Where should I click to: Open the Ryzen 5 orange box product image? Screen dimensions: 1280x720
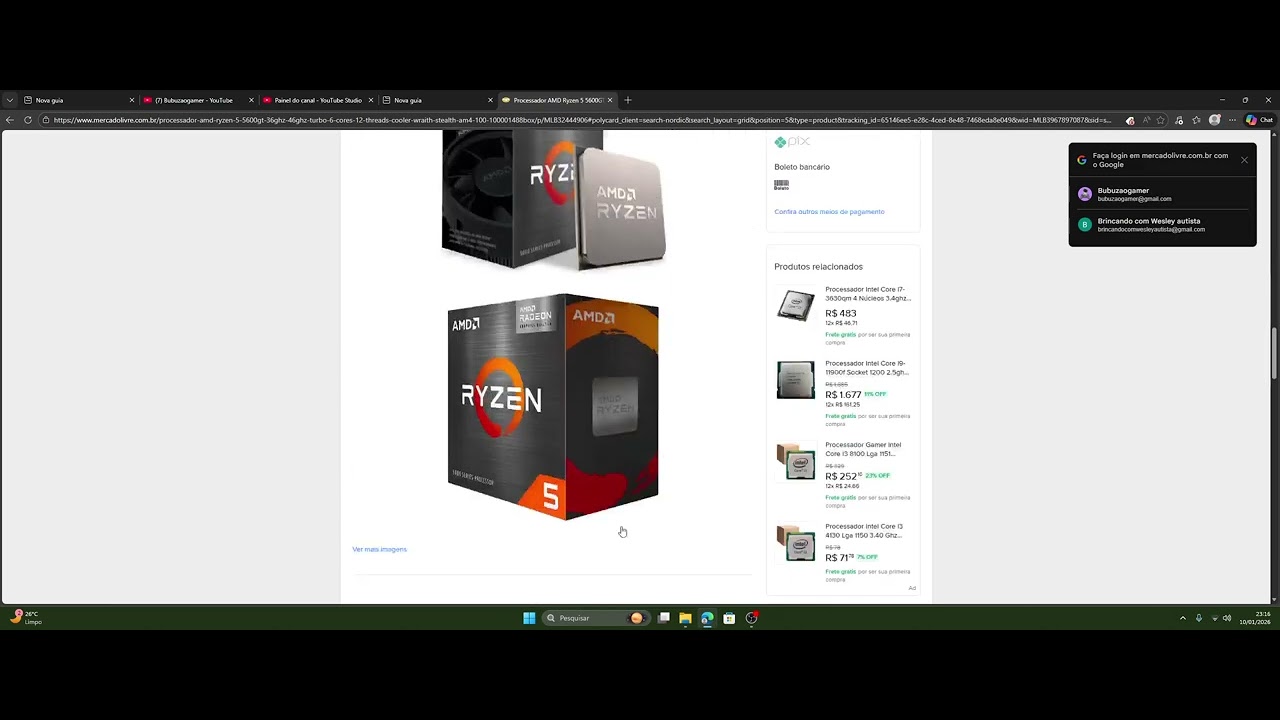[553, 407]
